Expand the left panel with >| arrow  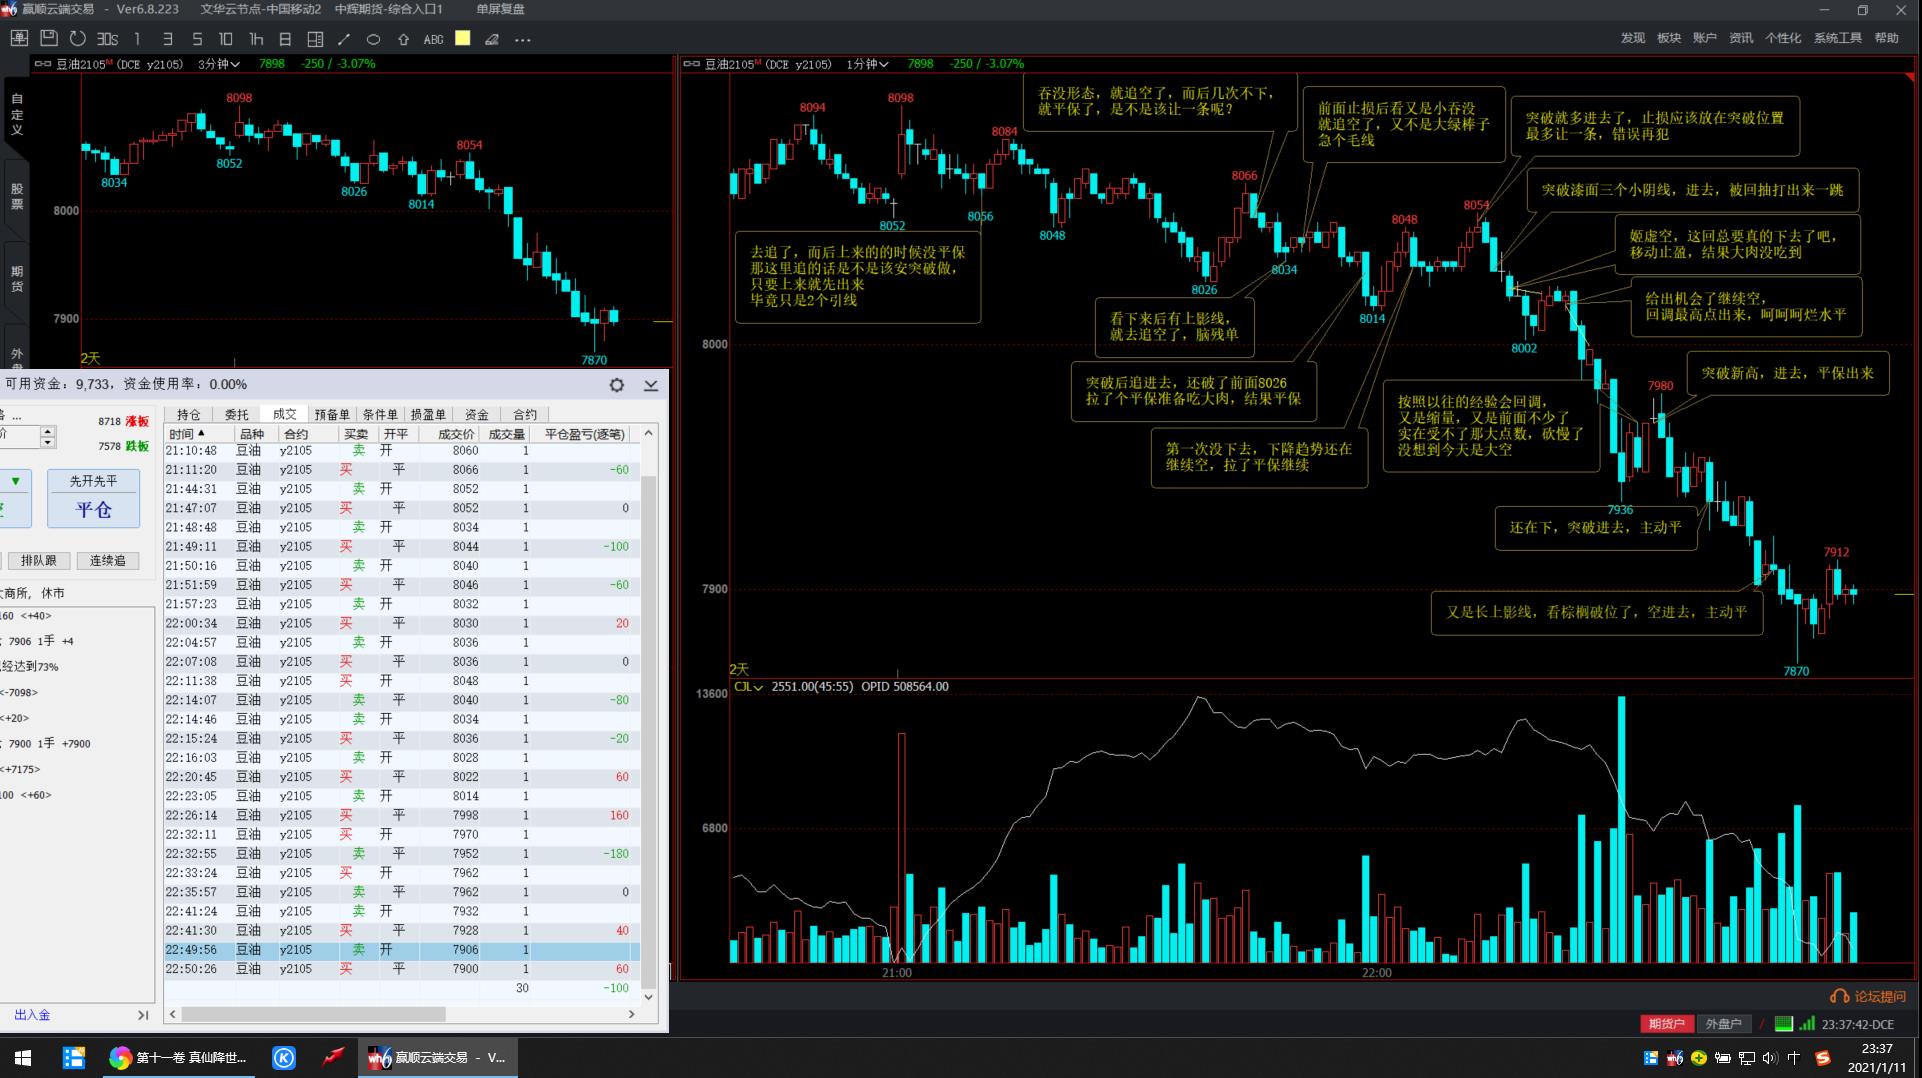[x=143, y=1015]
